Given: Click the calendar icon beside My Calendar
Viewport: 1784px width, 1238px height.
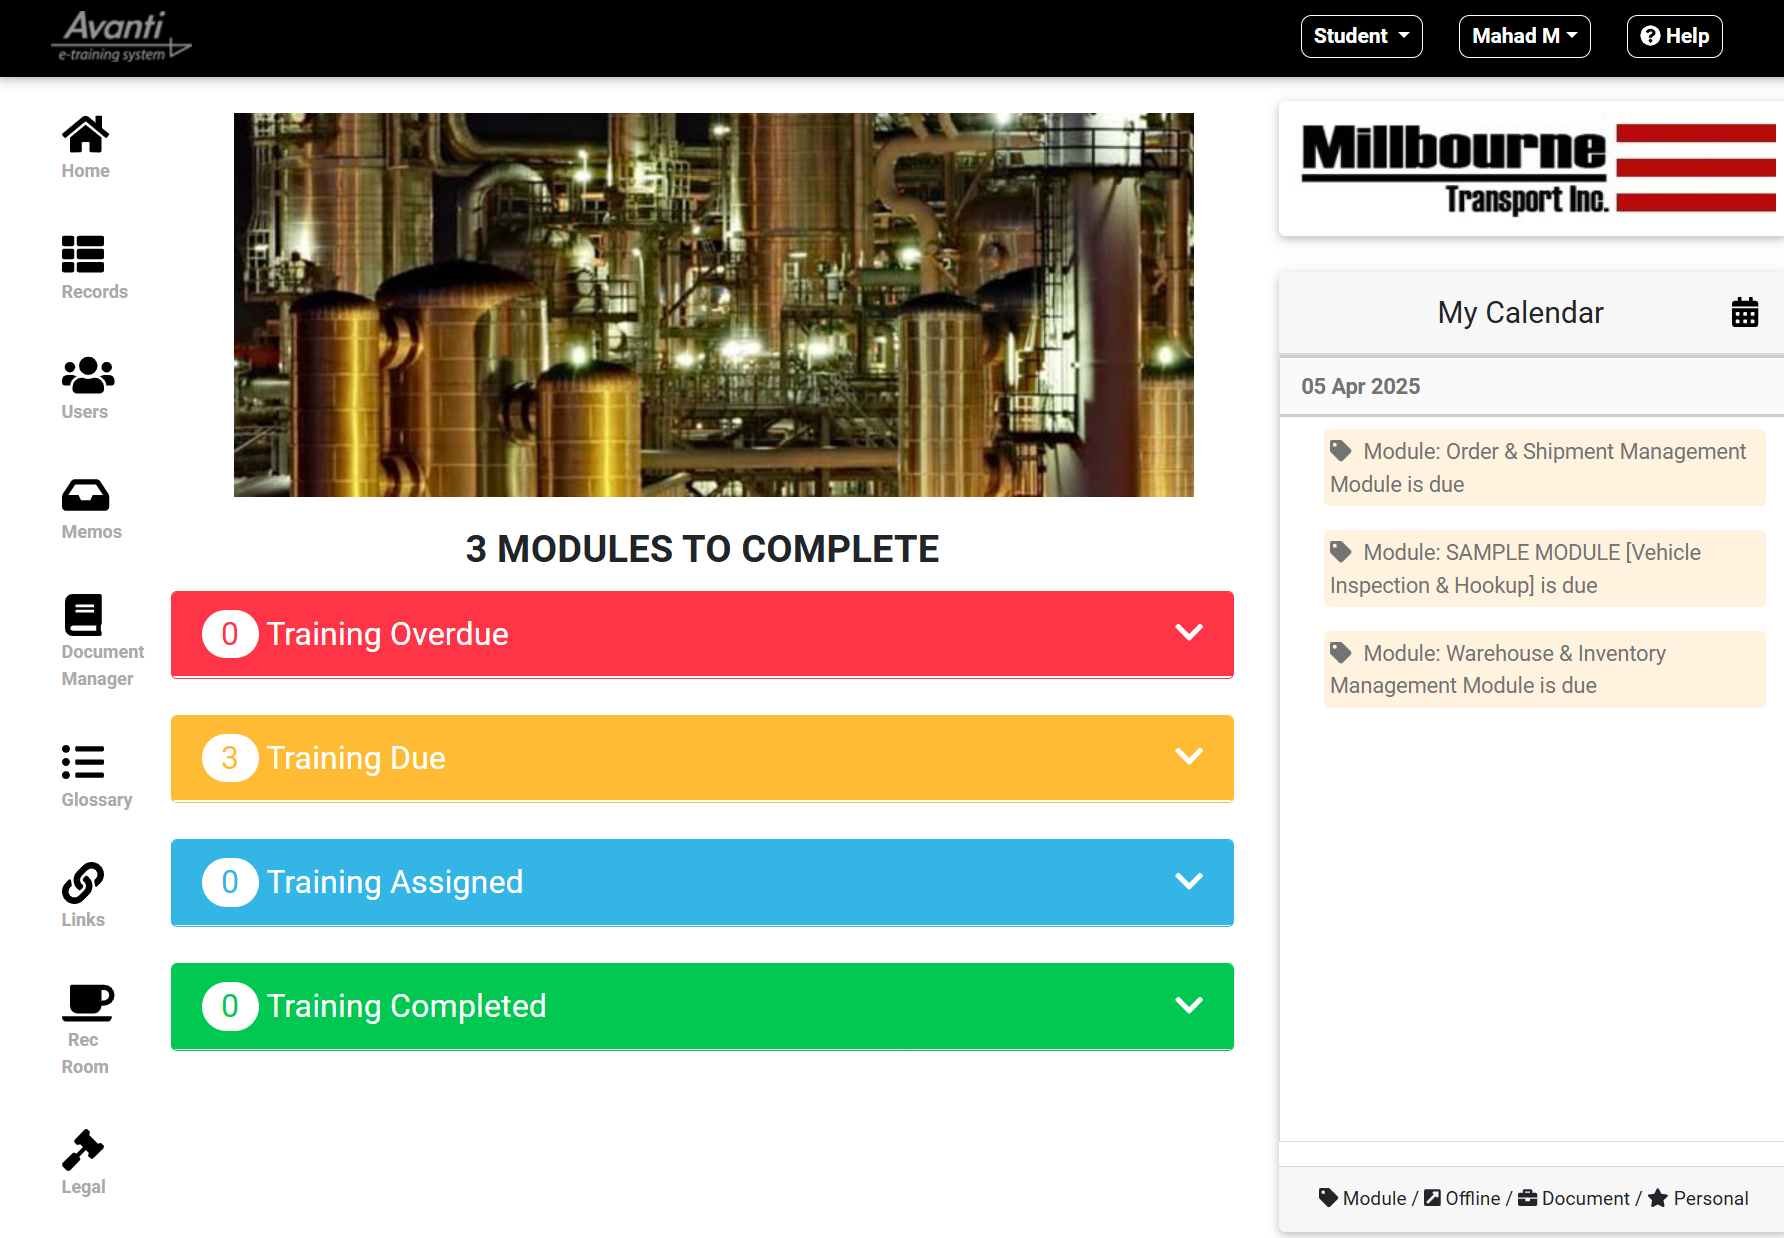Looking at the screenshot, I should point(1745,313).
